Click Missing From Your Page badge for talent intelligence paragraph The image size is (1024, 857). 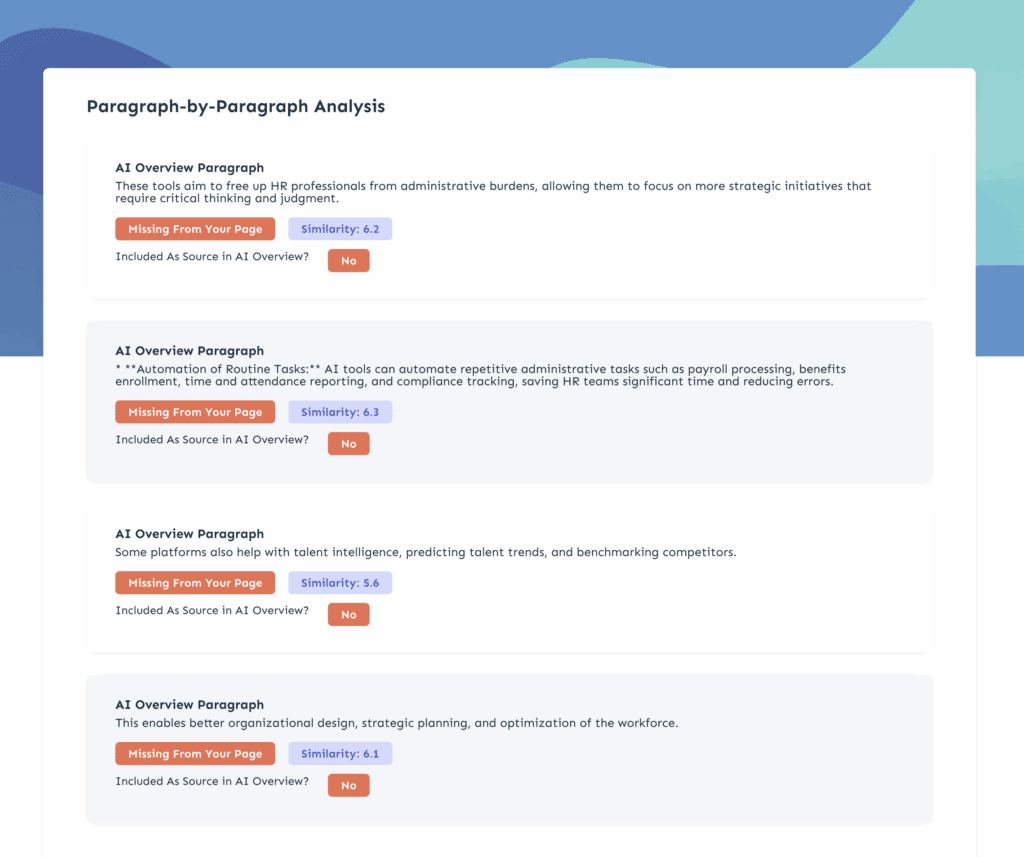195,583
